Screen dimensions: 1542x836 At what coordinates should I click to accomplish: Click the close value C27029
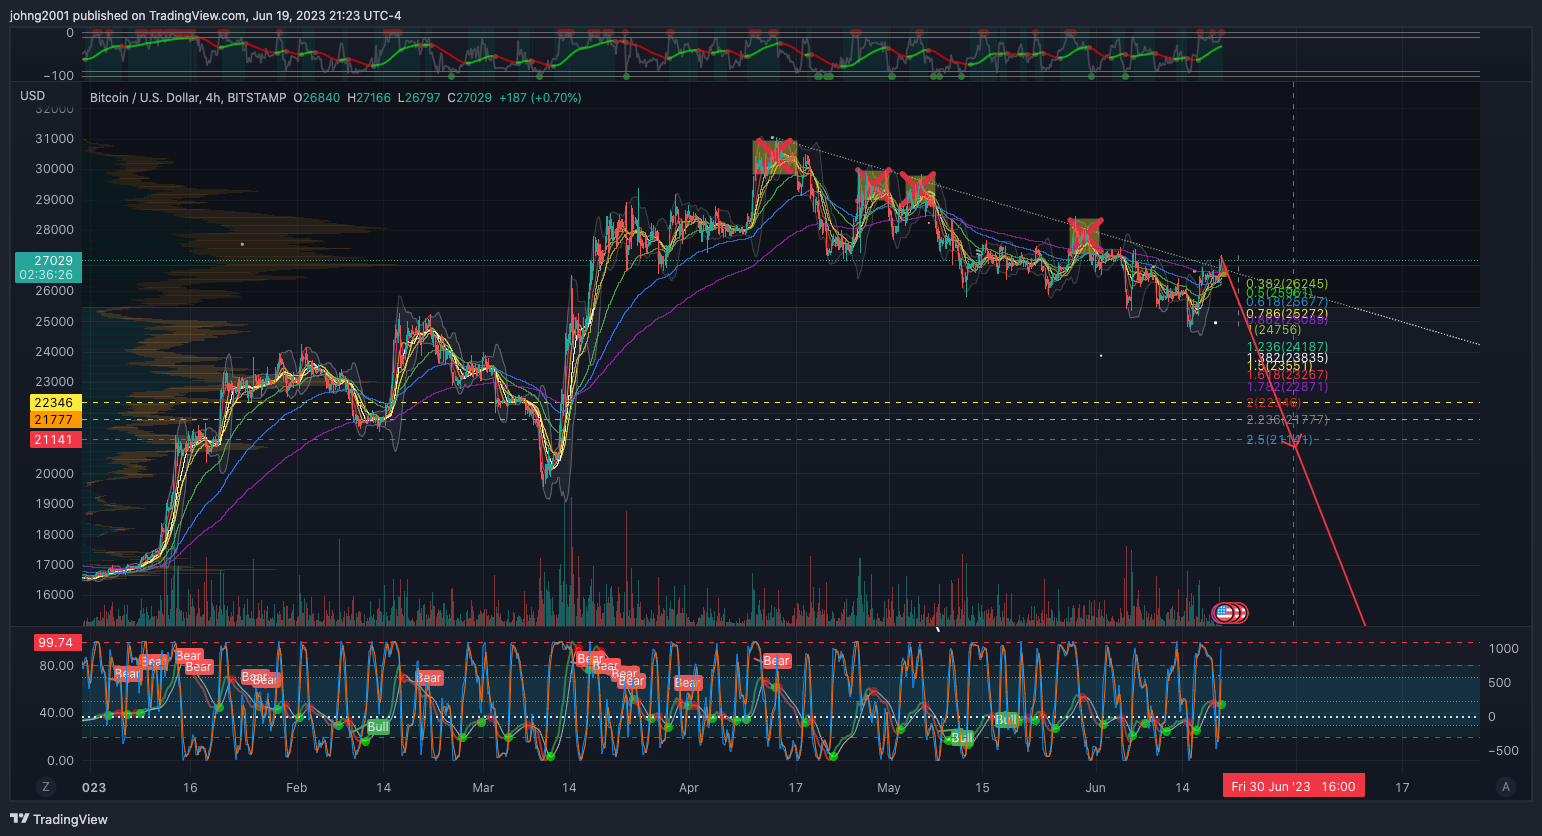469,98
